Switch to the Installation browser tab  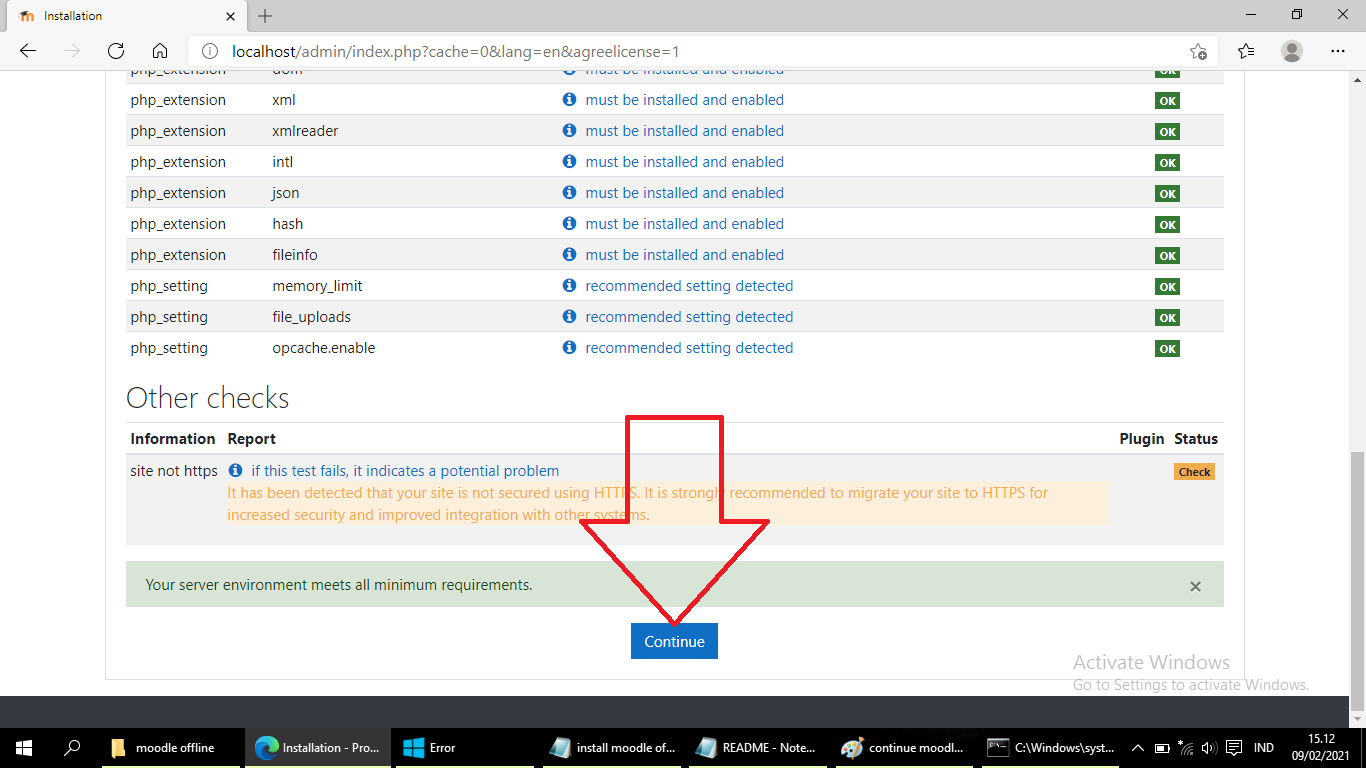[x=120, y=16]
